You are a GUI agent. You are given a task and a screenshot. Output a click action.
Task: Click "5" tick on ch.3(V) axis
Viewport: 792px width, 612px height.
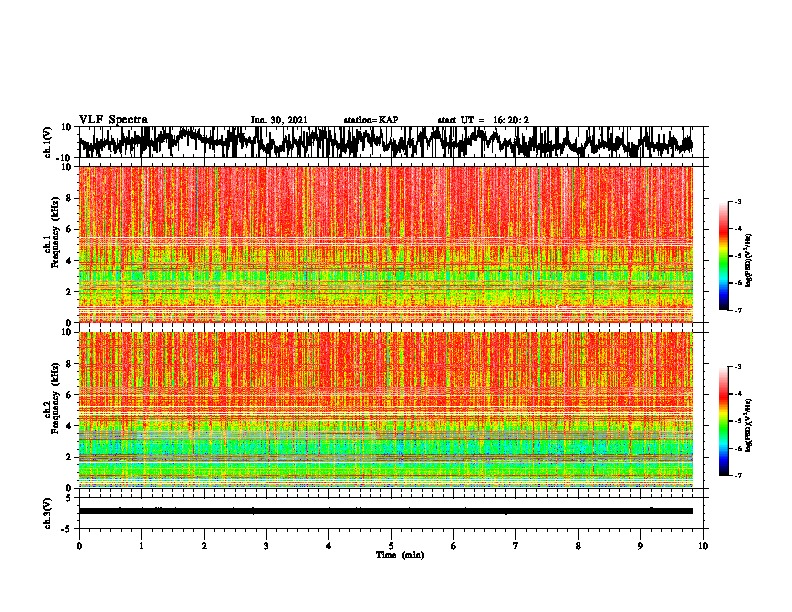coord(70,498)
